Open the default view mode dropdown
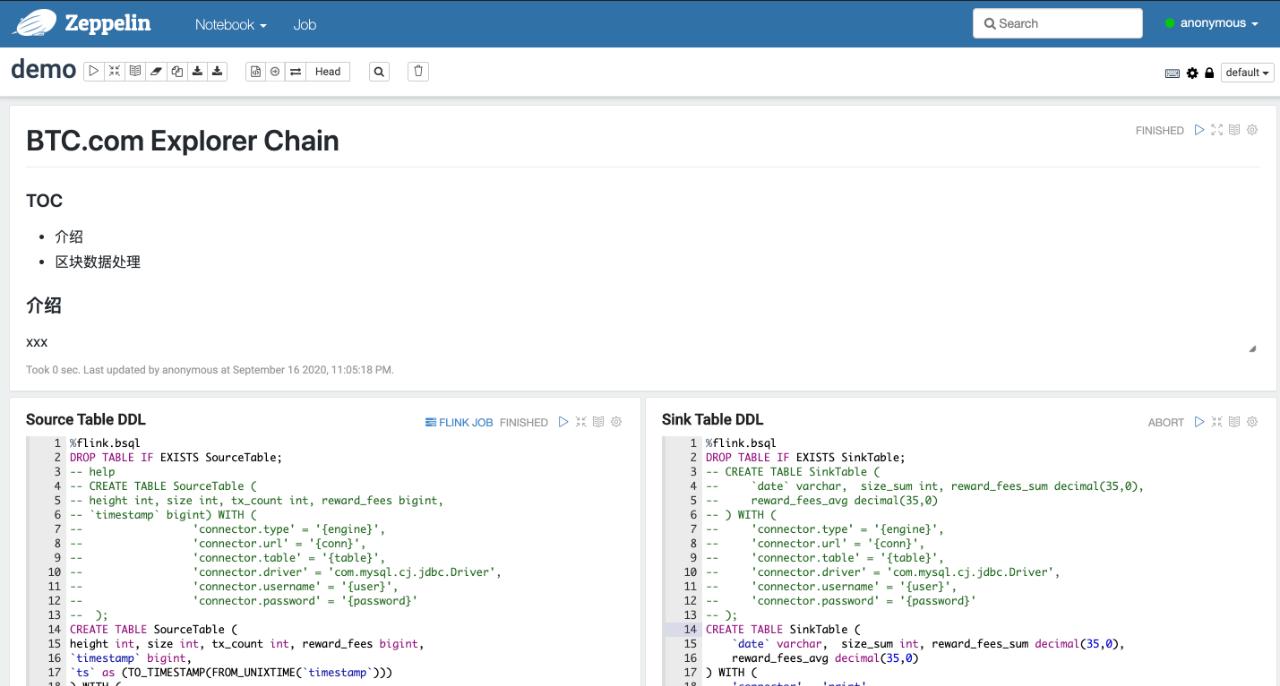1280x686 pixels. [x=1247, y=73]
